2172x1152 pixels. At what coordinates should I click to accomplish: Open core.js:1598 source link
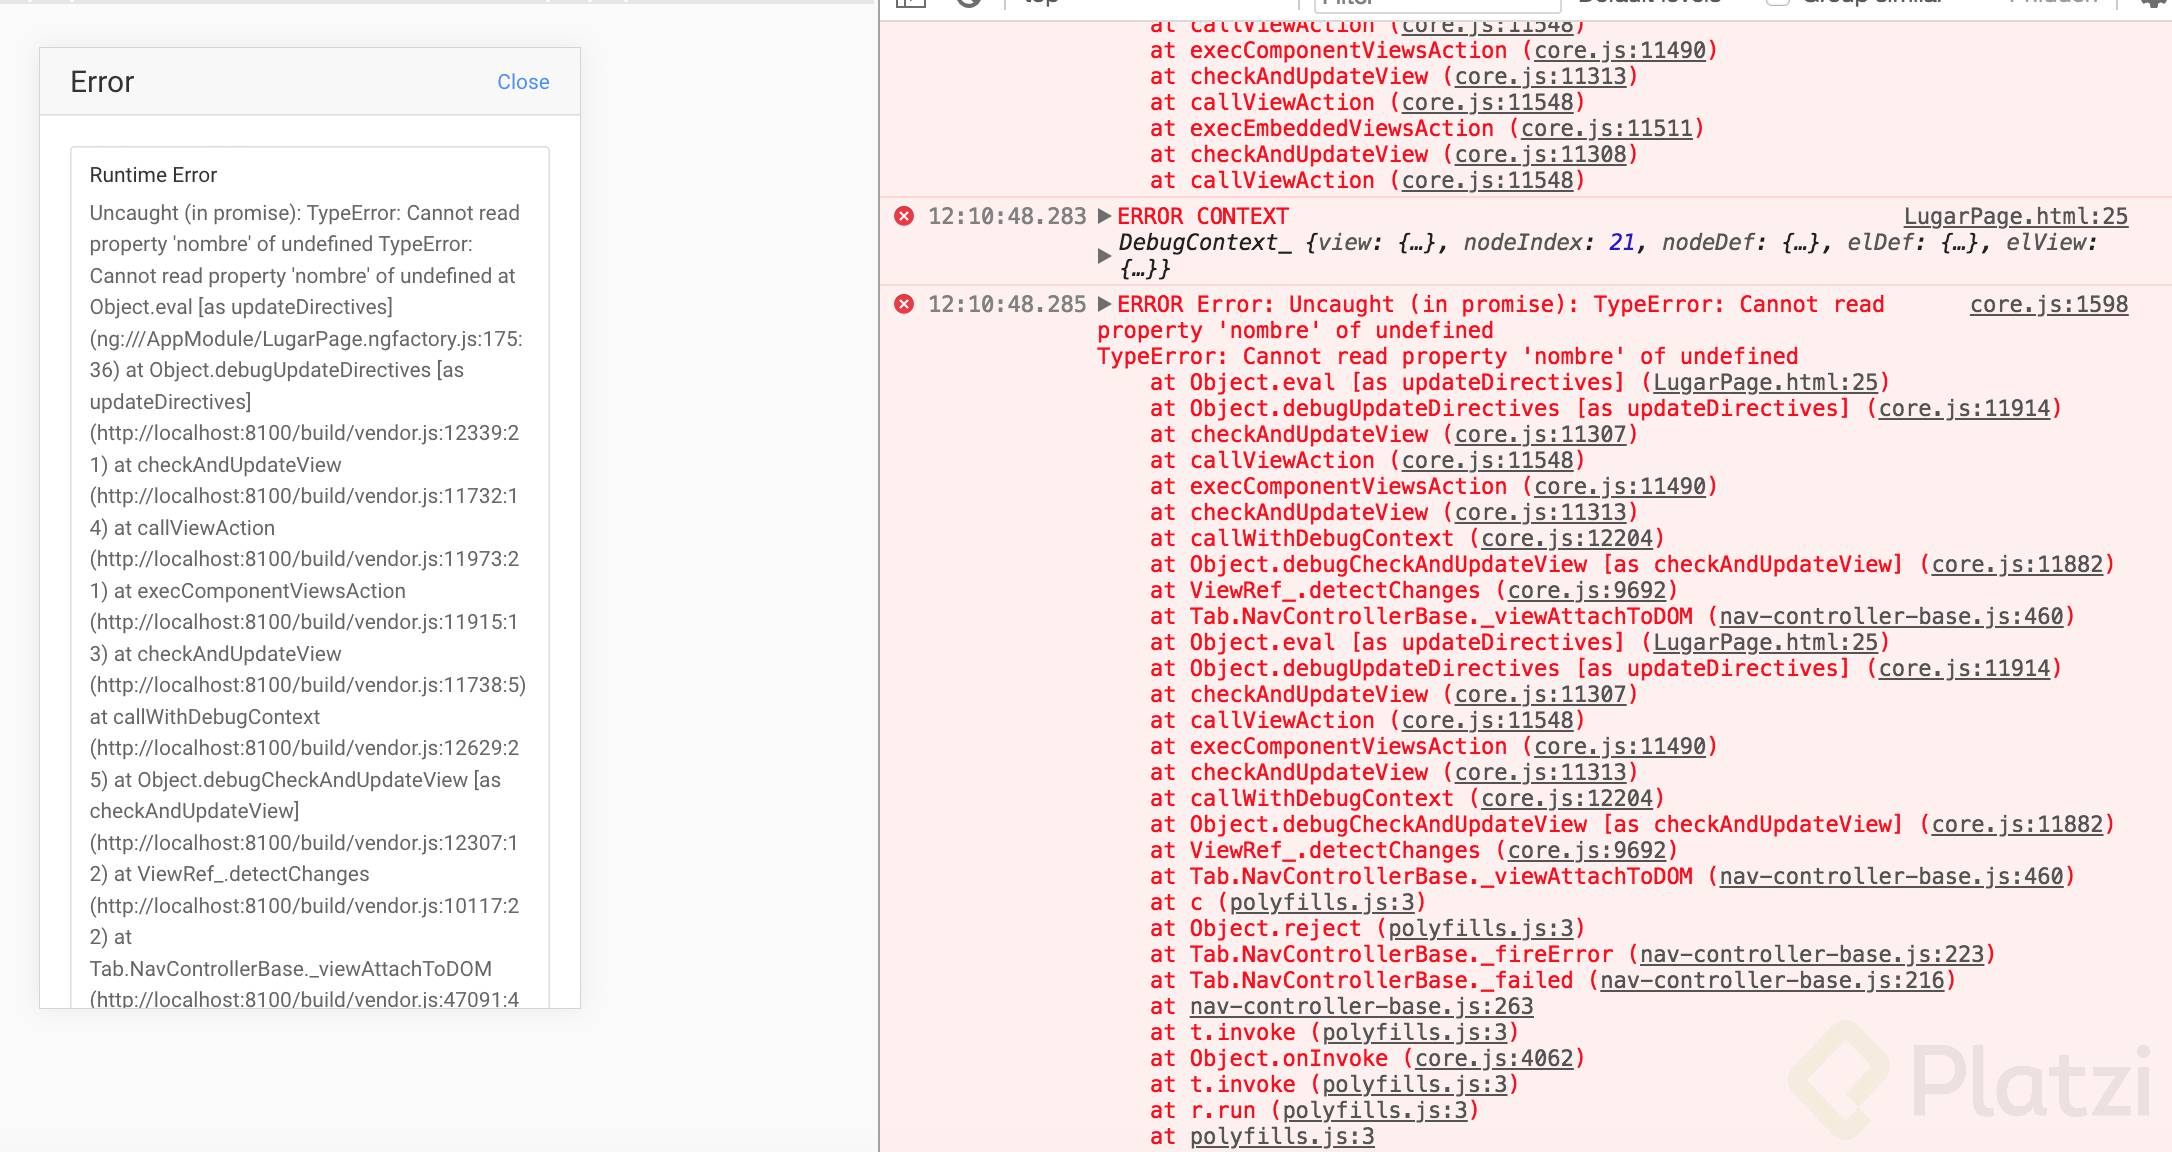2048,304
